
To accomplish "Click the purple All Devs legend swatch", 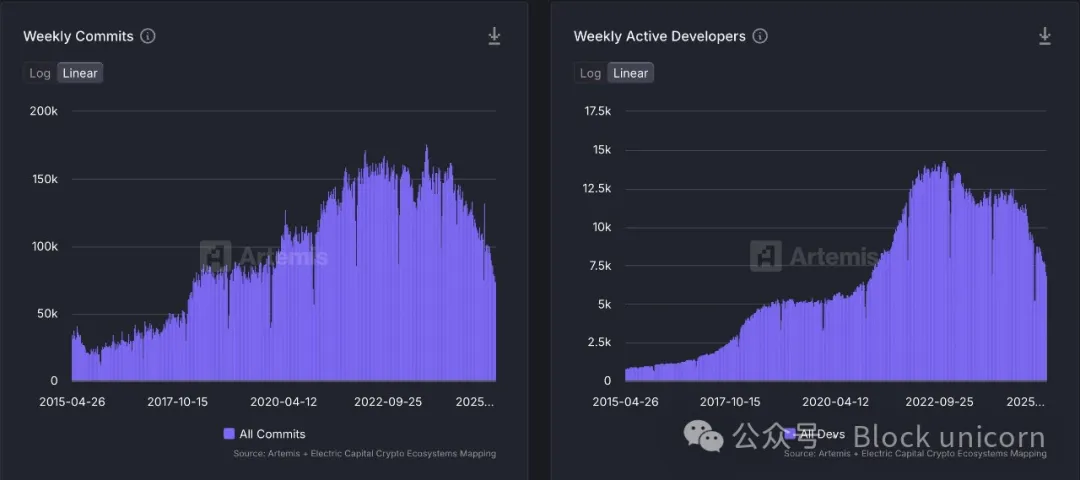I will (x=790, y=434).
